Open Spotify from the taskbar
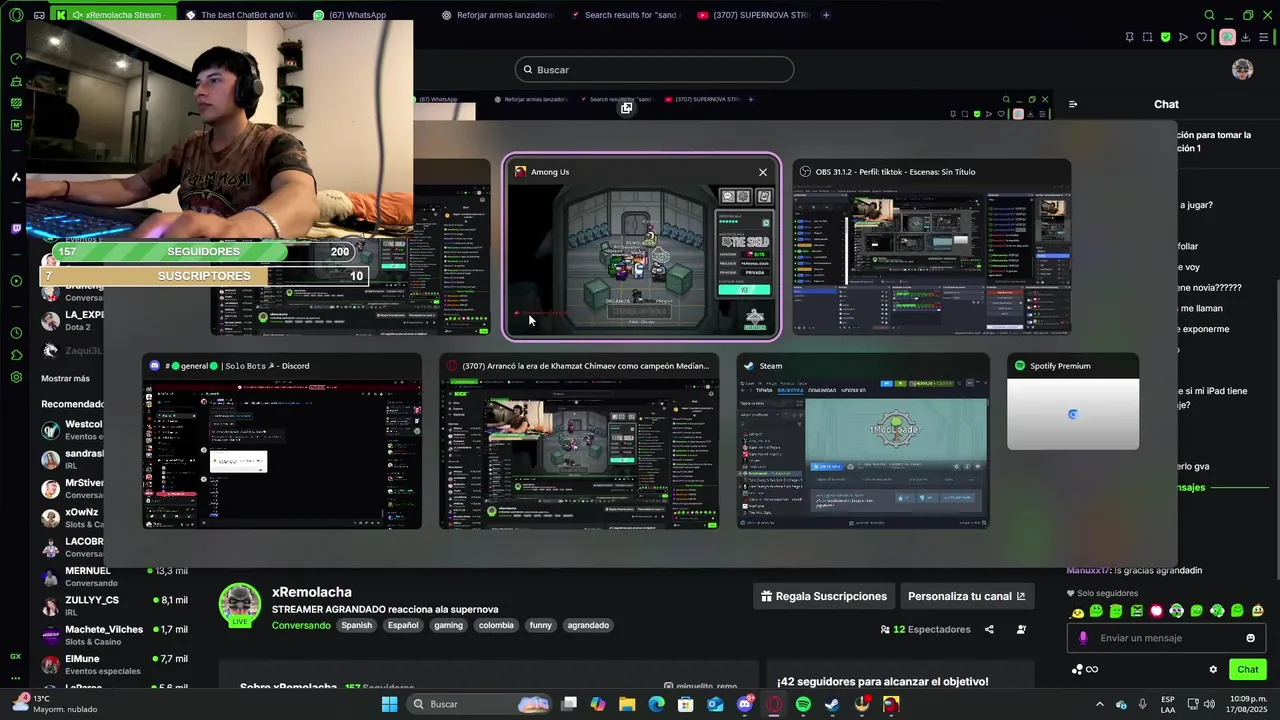 (x=803, y=704)
